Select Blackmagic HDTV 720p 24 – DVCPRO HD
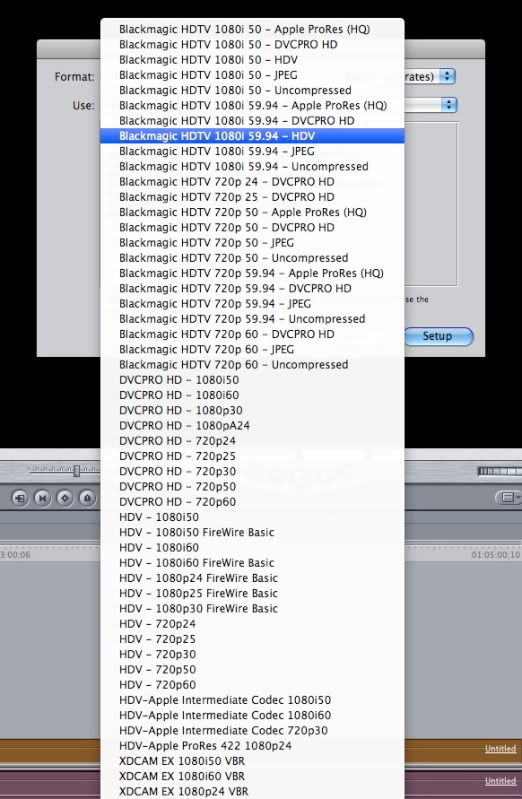This screenshot has width=522, height=799. pyautogui.click(x=252, y=182)
